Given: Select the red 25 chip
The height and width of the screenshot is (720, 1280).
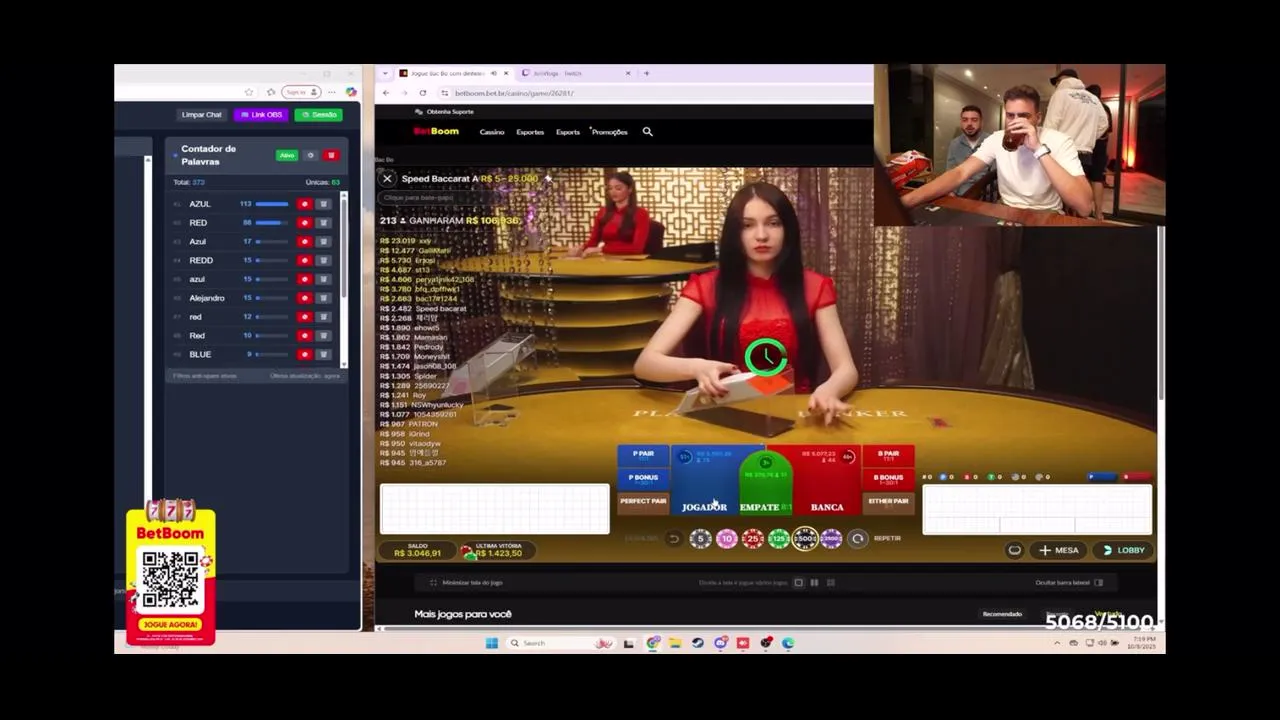Looking at the screenshot, I should pos(752,539).
